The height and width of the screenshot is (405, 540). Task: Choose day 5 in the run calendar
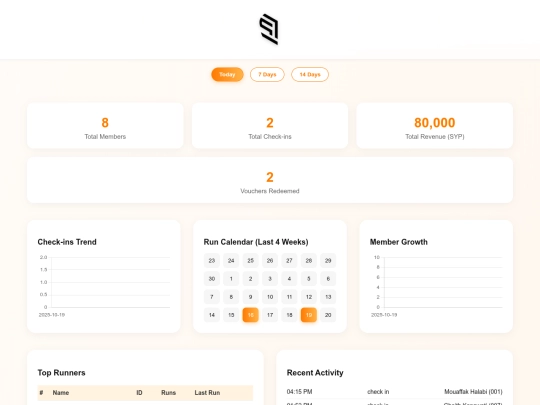tap(309, 279)
